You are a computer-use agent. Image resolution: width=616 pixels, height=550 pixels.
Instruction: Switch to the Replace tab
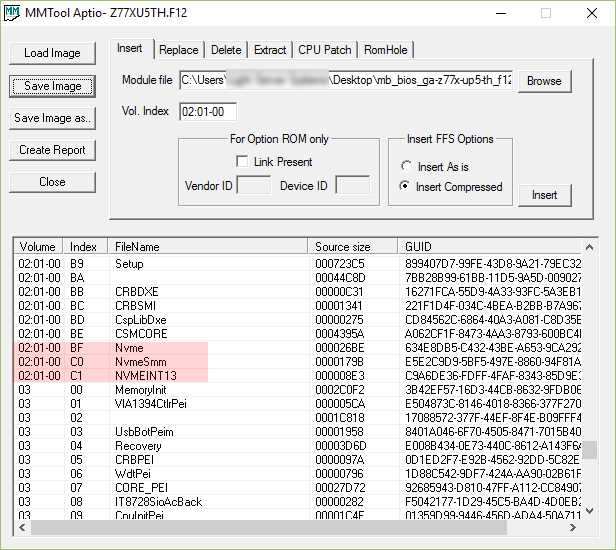click(179, 50)
